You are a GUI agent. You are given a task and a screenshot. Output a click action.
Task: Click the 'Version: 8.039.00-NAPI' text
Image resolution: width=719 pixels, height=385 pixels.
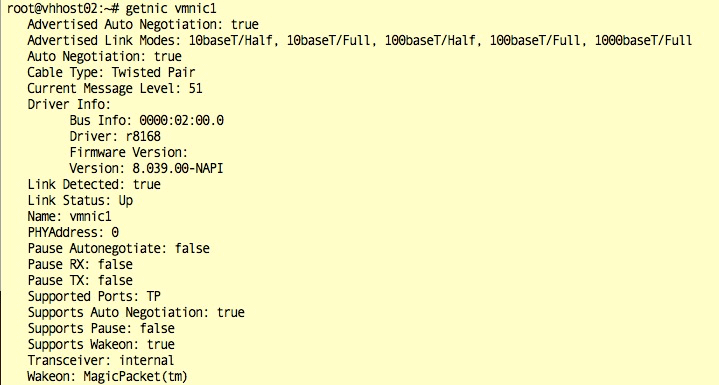(x=146, y=168)
